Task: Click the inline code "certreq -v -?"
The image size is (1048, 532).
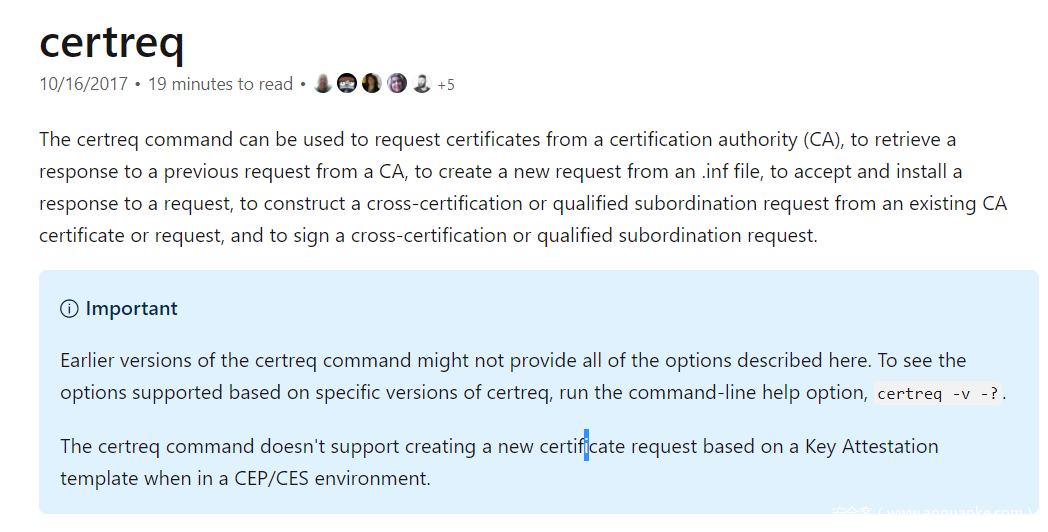Action: tap(938, 393)
